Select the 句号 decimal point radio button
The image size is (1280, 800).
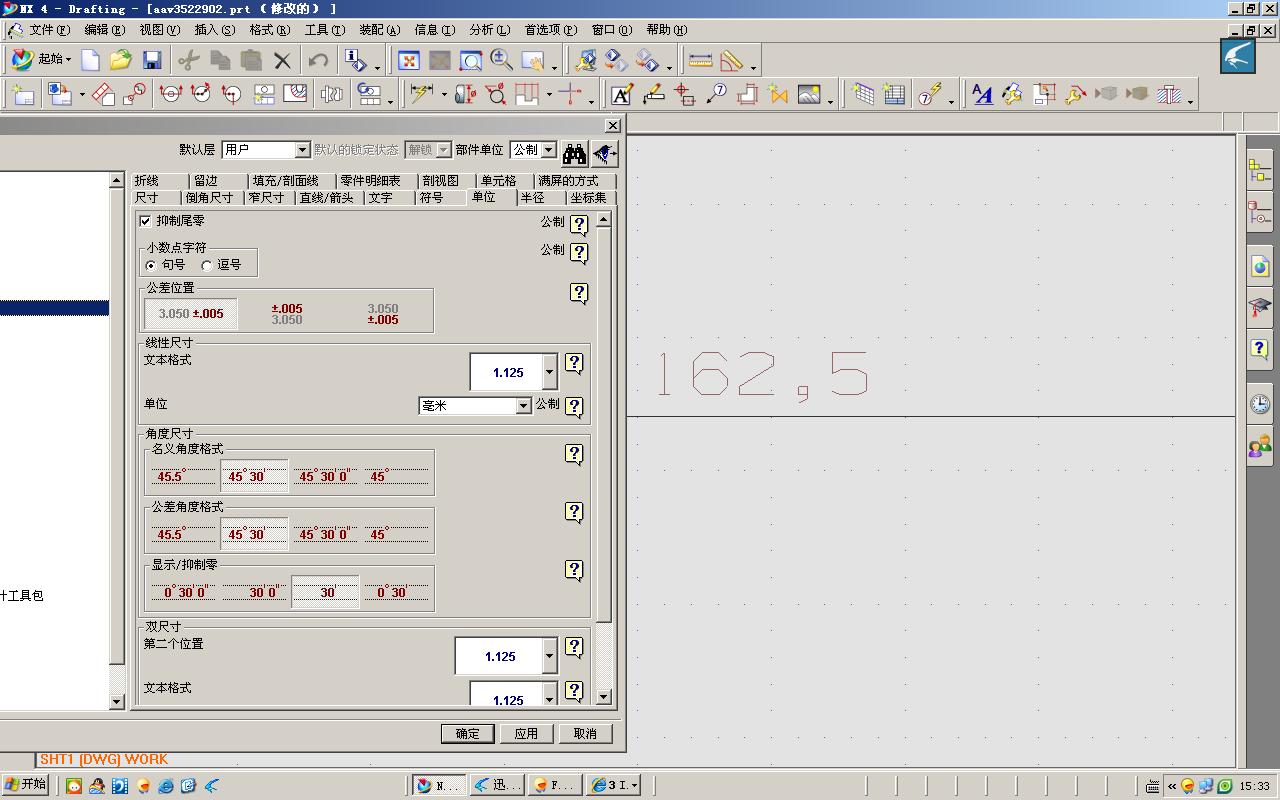[151, 265]
